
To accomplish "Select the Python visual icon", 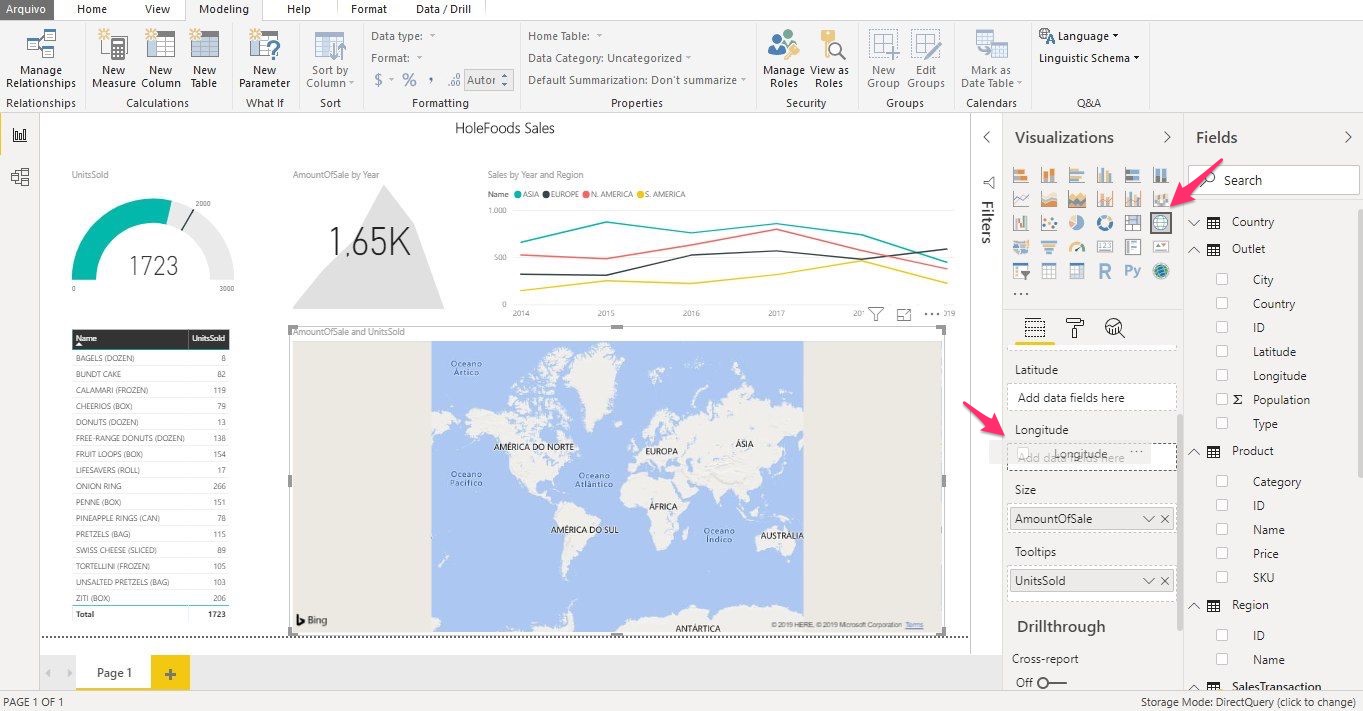I will [x=1132, y=271].
